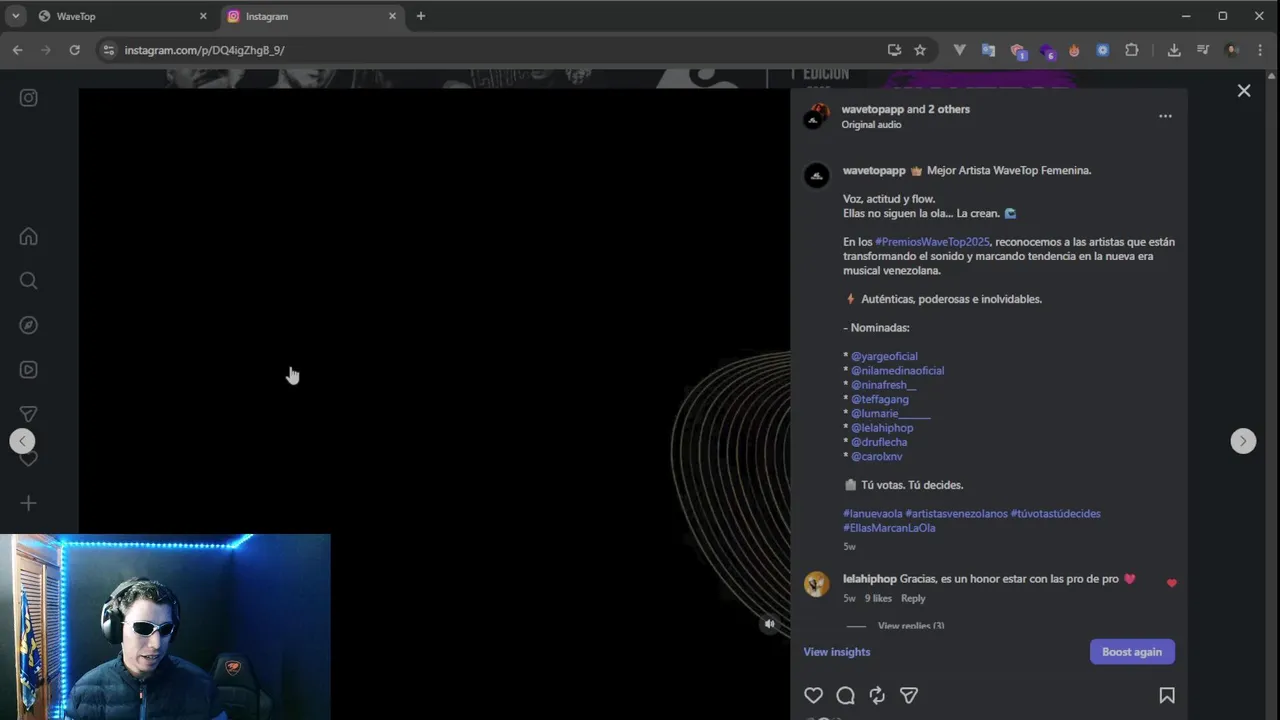1280x720 pixels.
Task: Open browser Downloads icon
Action: (x=1174, y=50)
